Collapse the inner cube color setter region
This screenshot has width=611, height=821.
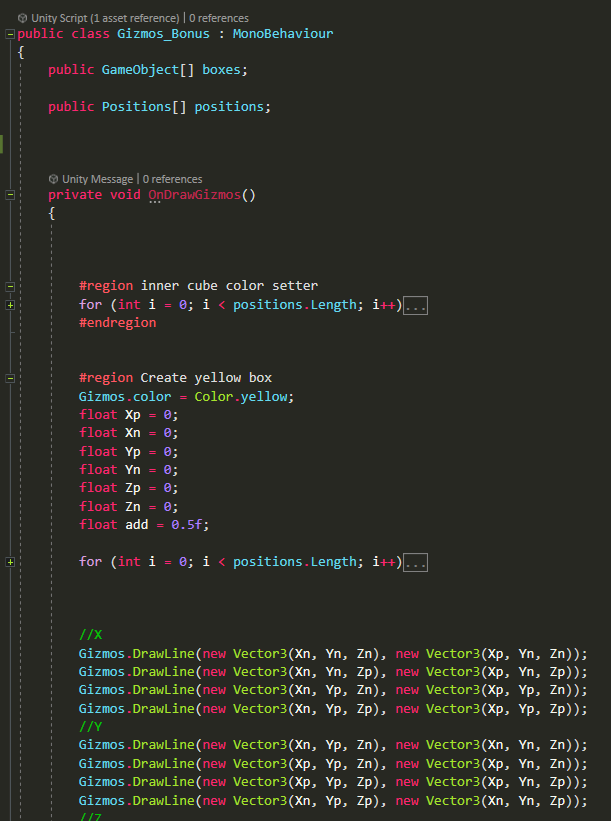(10, 286)
